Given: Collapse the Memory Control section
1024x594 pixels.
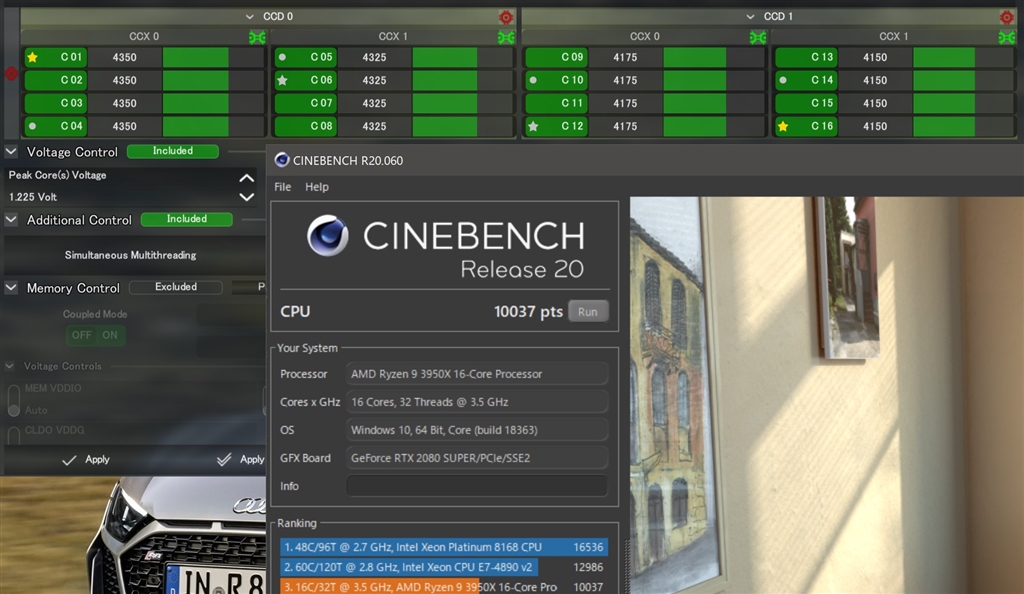Looking at the screenshot, I should click(x=11, y=288).
